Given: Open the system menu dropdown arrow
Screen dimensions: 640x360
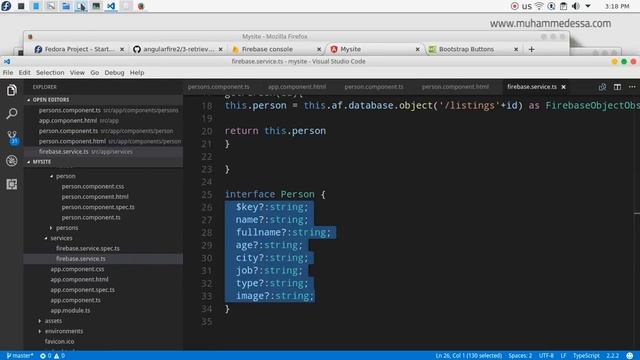Looking at the screenshot, I should [588, 6].
